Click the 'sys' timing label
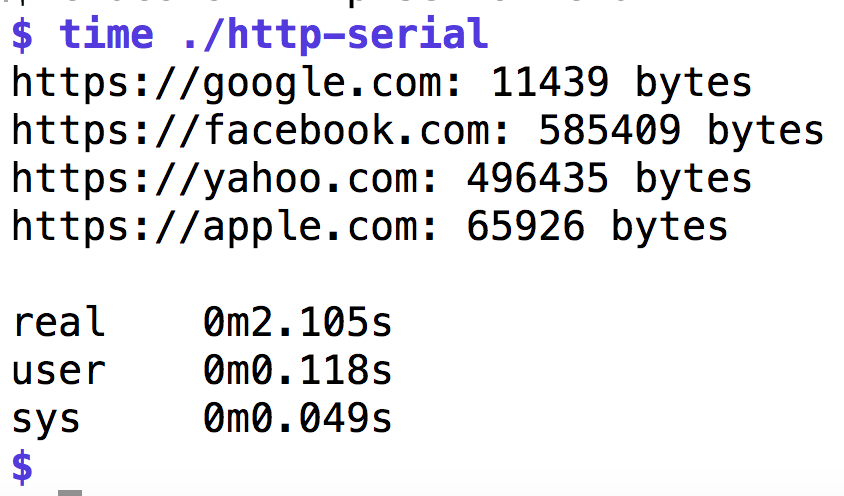 pyautogui.click(x=46, y=420)
